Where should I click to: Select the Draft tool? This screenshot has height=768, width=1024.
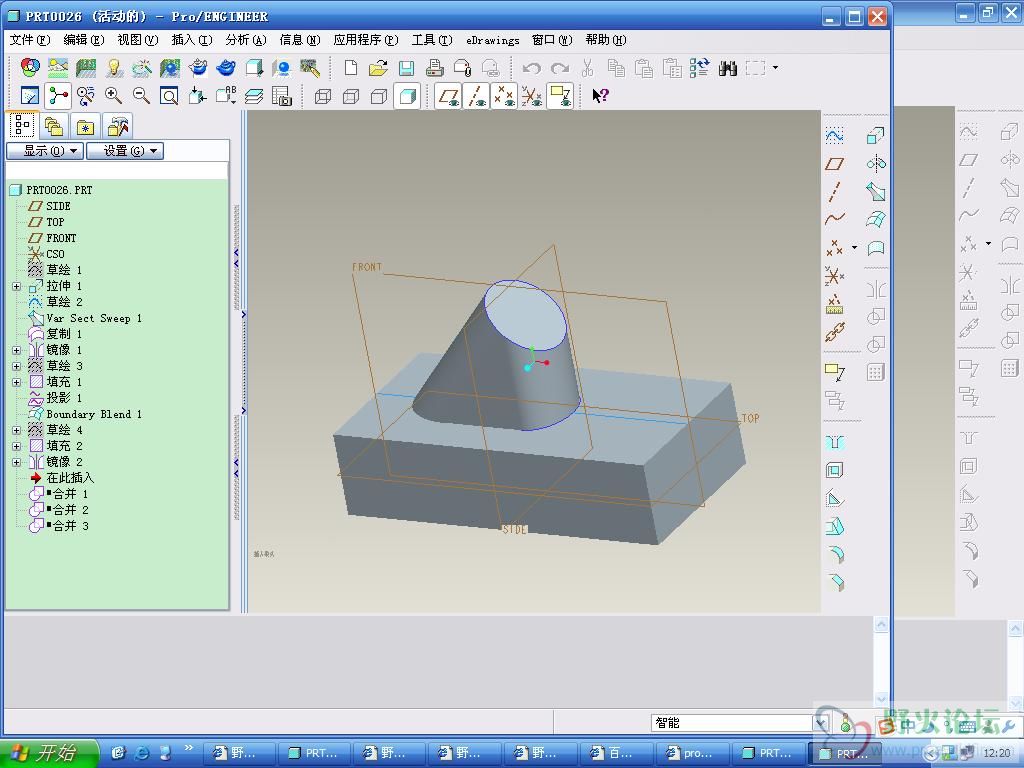(835, 526)
